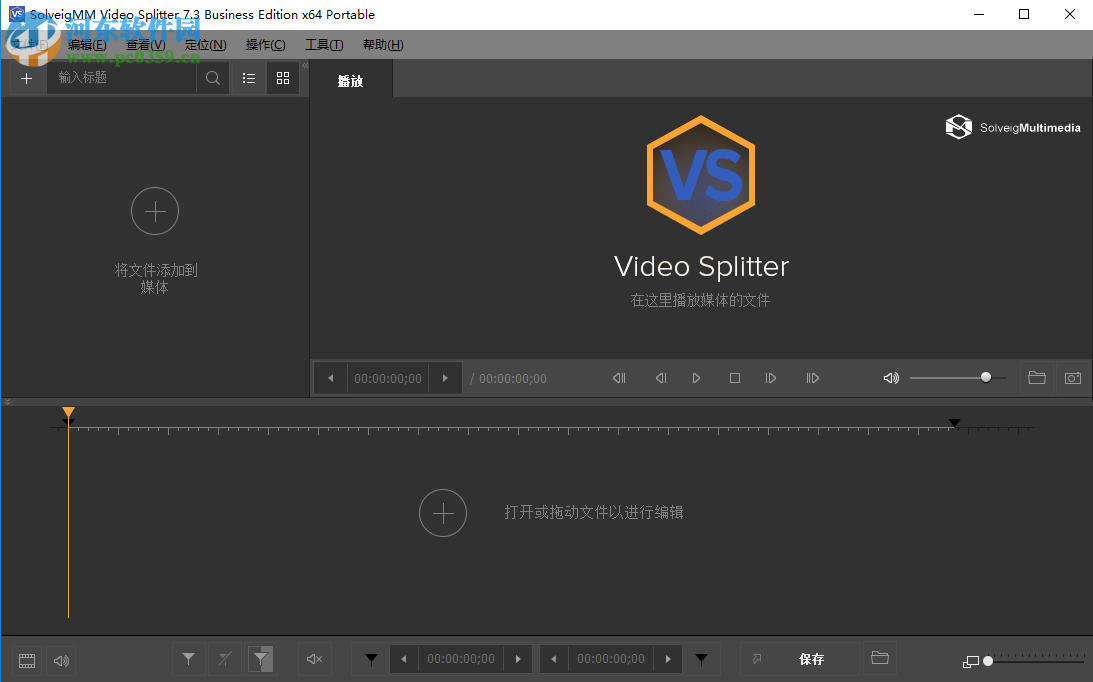Mute player audio via the speaker icon
This screenshot has height=682, width=1093.
pos(890,378)
